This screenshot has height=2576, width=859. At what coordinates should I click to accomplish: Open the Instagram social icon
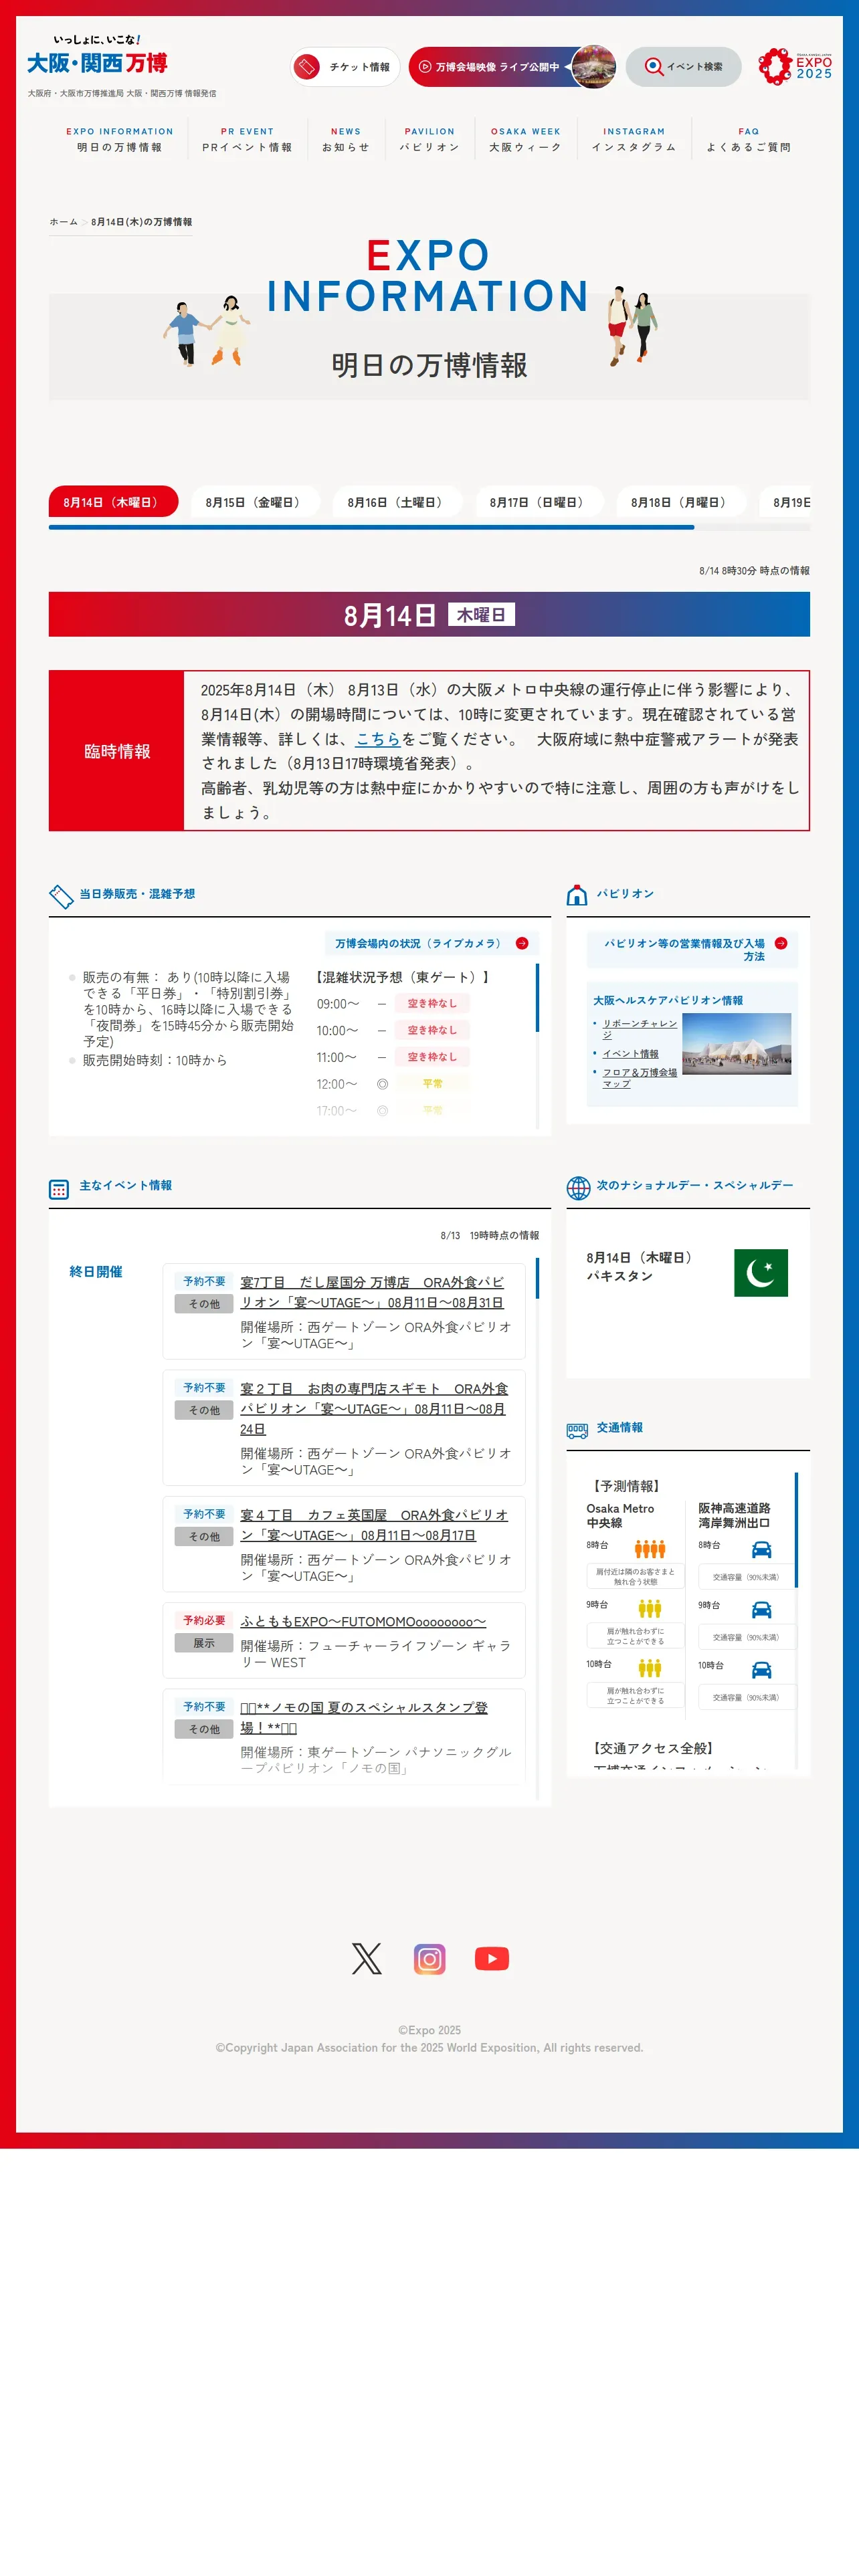pos(429,1958)
